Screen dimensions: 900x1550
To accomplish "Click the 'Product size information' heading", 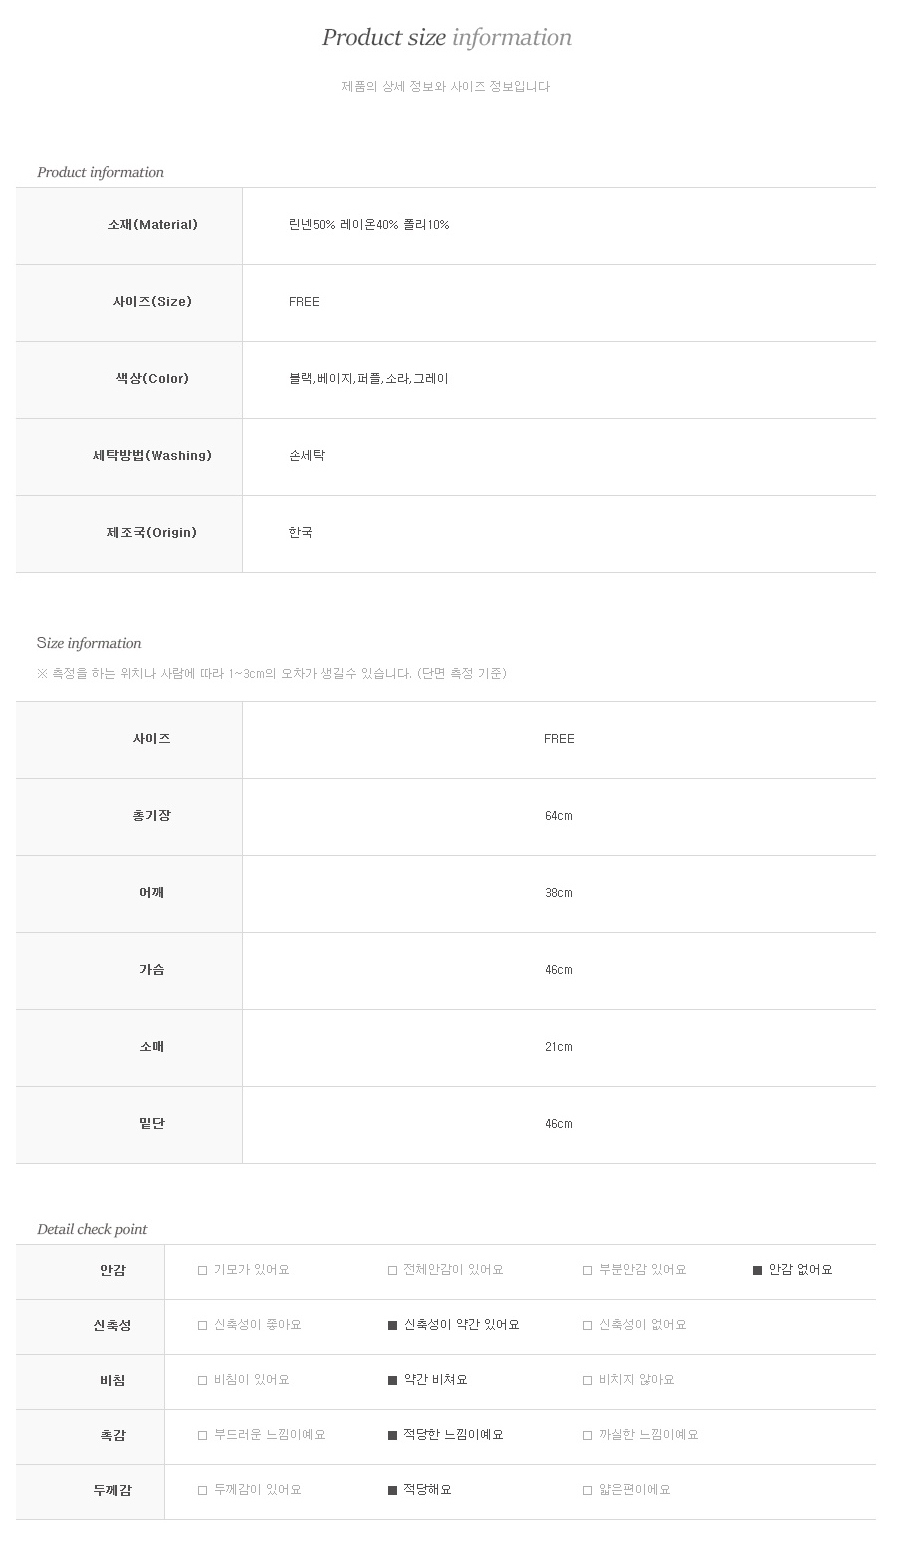I will (x=447, y=38).
